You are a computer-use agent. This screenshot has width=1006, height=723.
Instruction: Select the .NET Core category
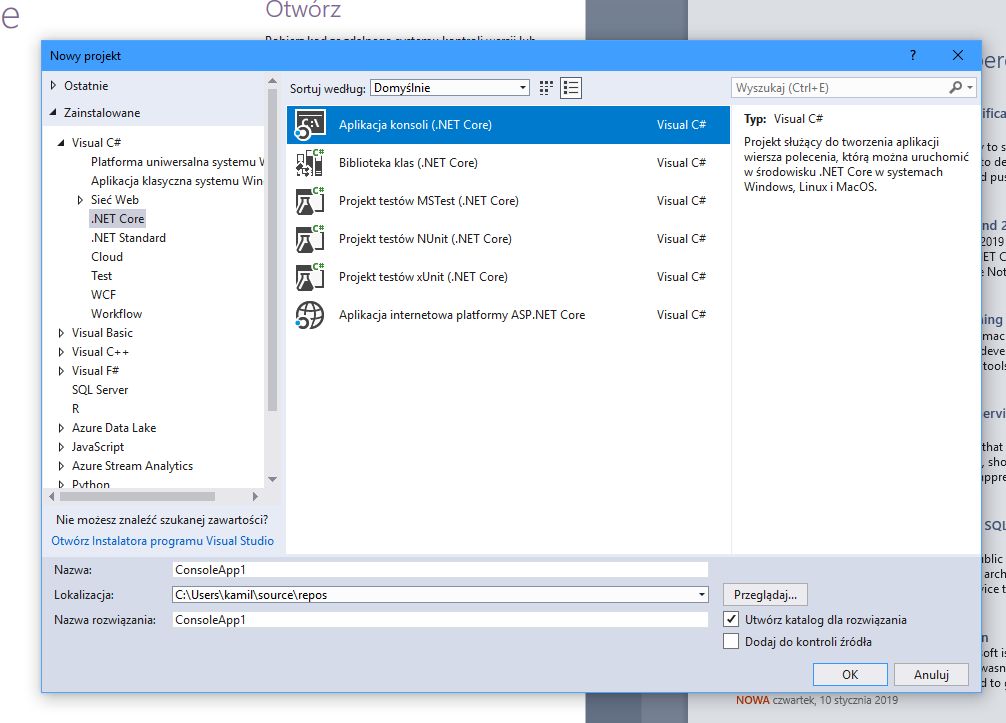[x=117, y=219]
